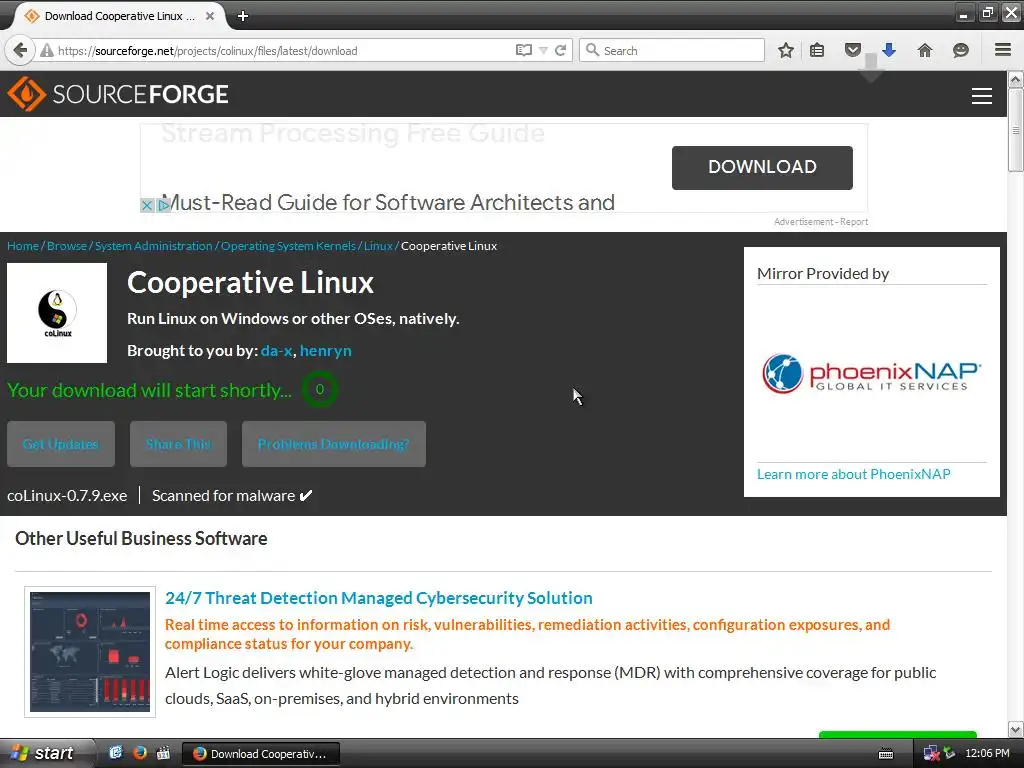Go to browser Home icon
1024x768 pixels.
925,50
